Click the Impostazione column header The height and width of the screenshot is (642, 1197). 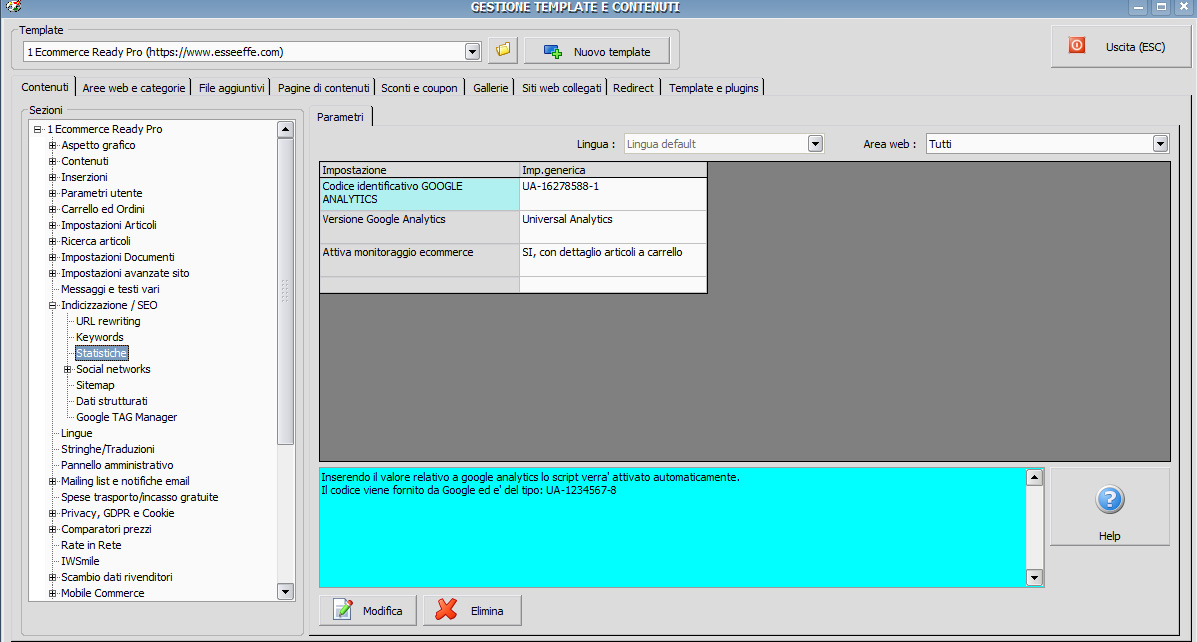click(419, 170)
